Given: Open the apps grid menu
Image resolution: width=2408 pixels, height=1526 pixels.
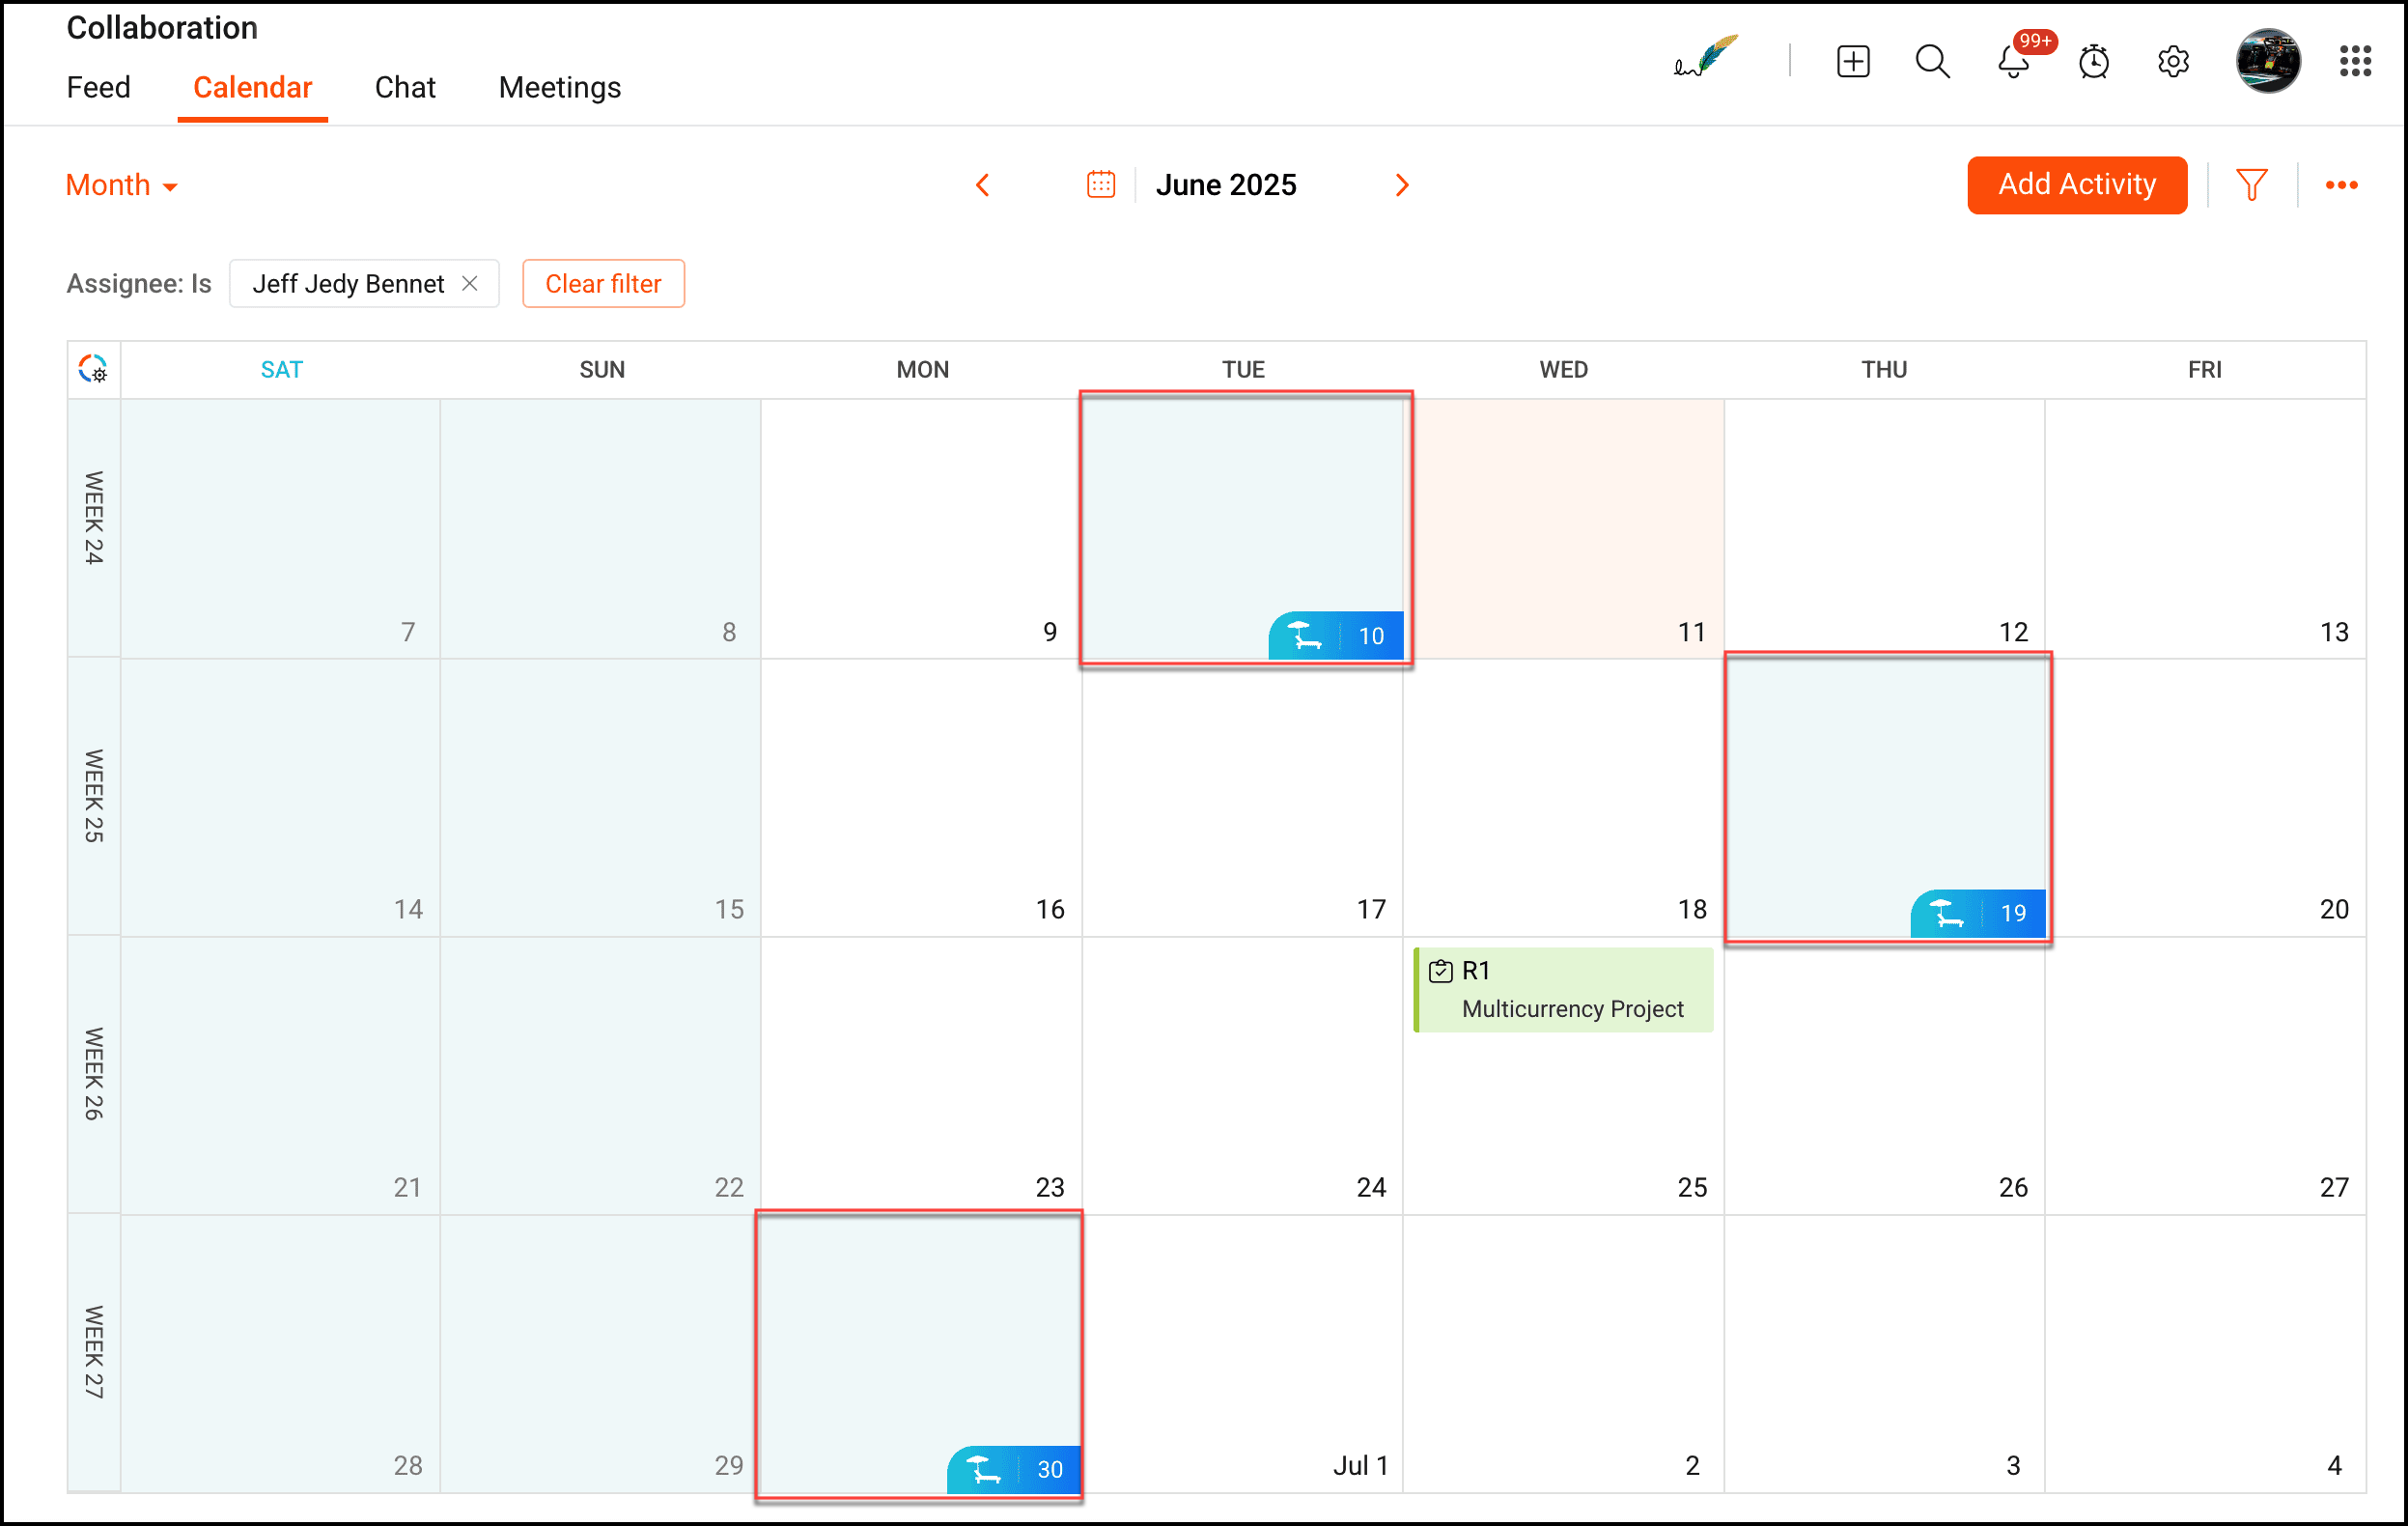Looking at the screenshot, I should (x=2355, y=61).
